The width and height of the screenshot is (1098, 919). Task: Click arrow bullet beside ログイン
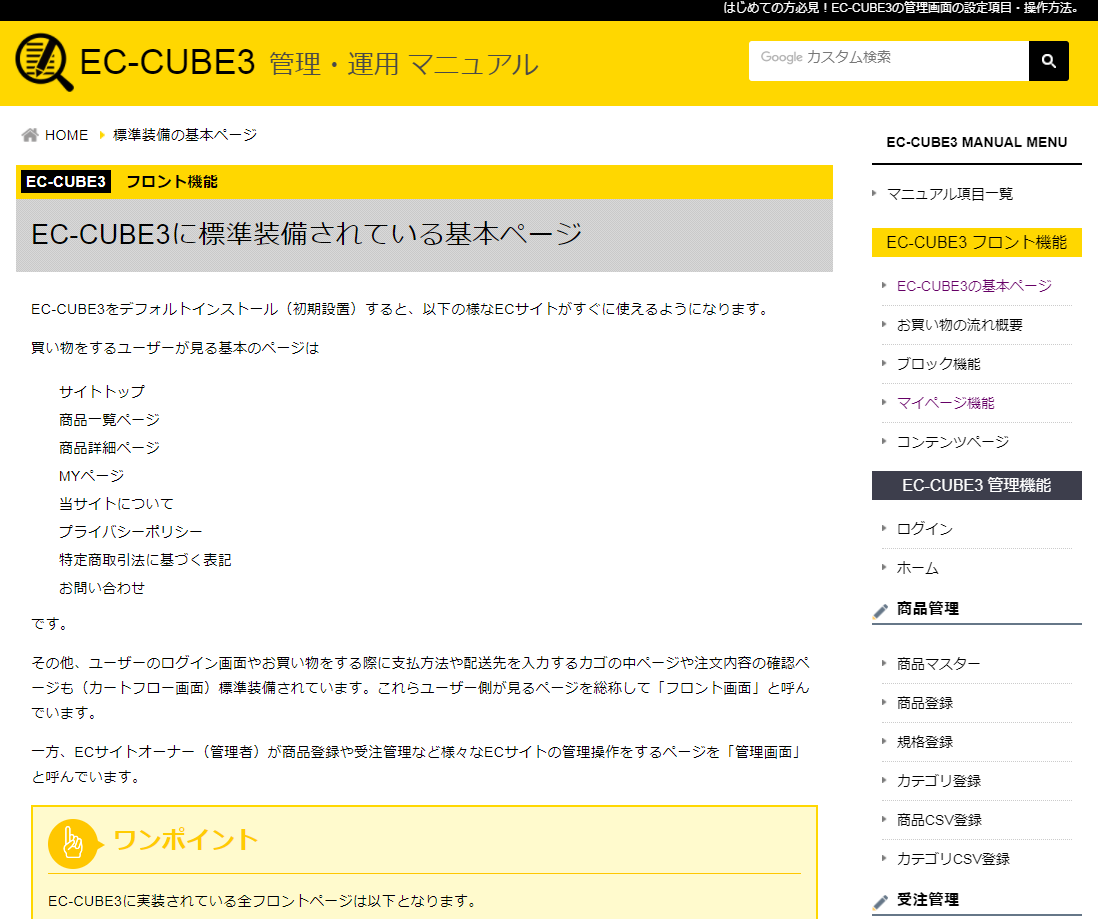click(884, 528)
